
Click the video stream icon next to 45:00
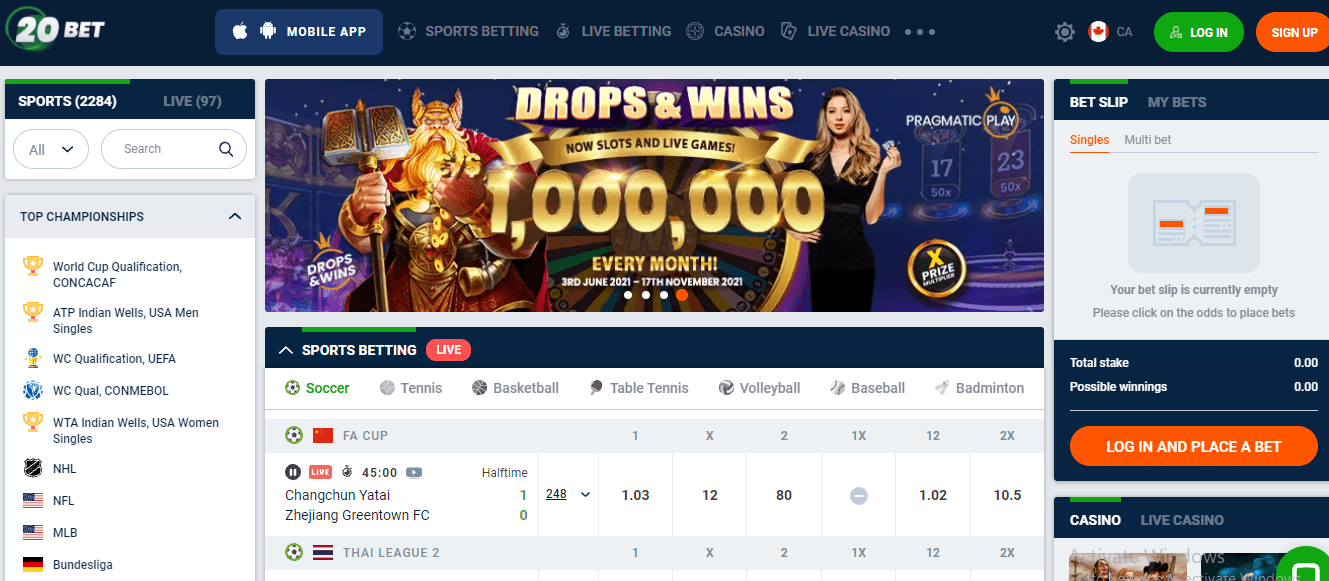414,472
